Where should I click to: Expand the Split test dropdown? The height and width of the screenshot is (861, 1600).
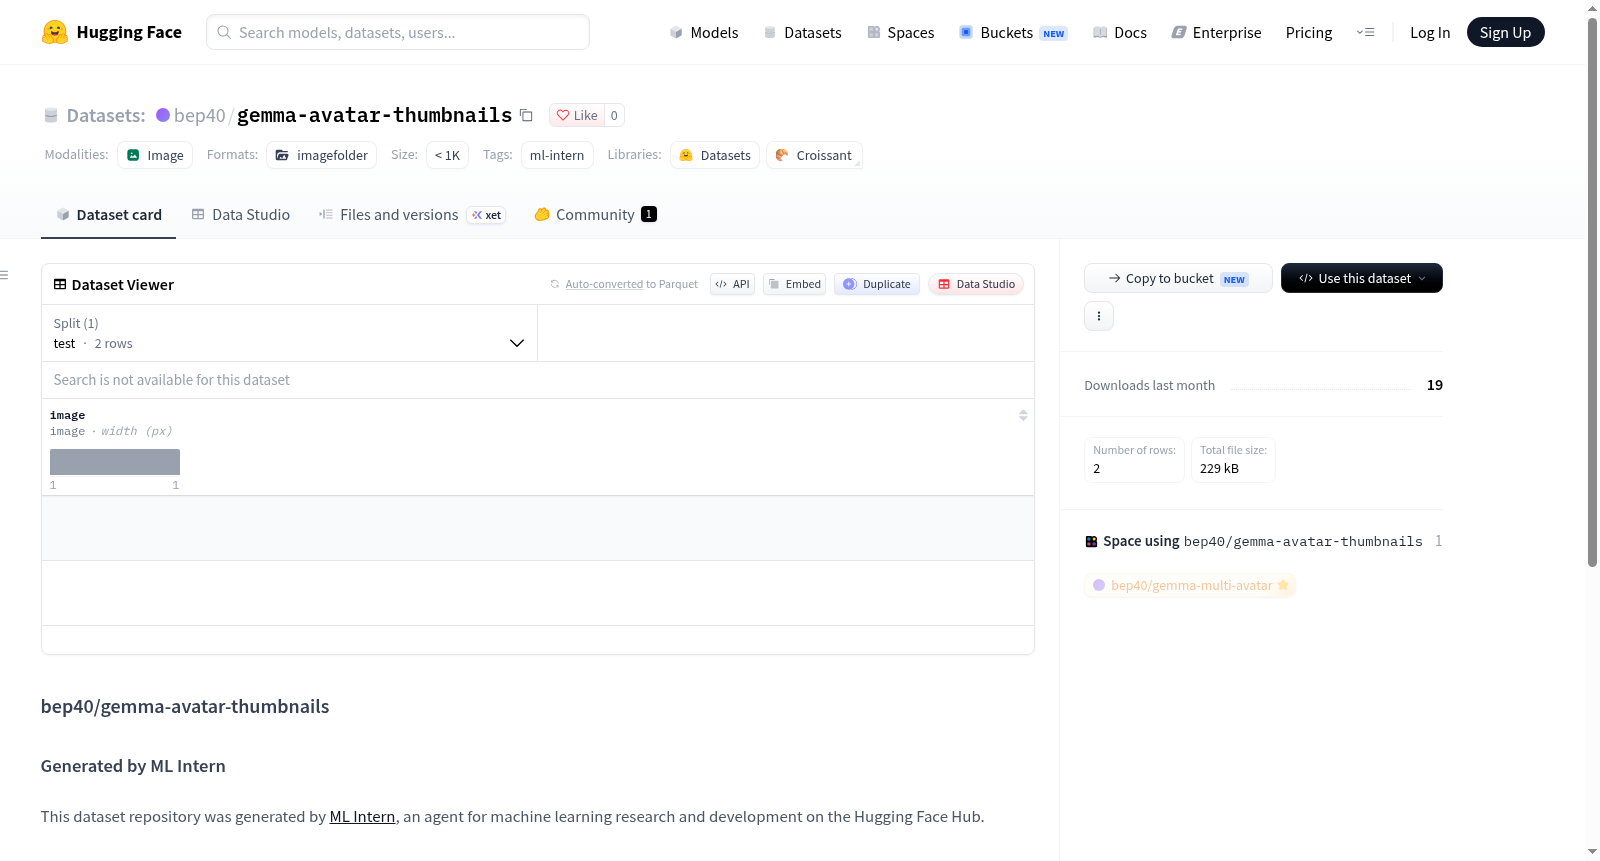pyautogui.click(x=289, y=333)
